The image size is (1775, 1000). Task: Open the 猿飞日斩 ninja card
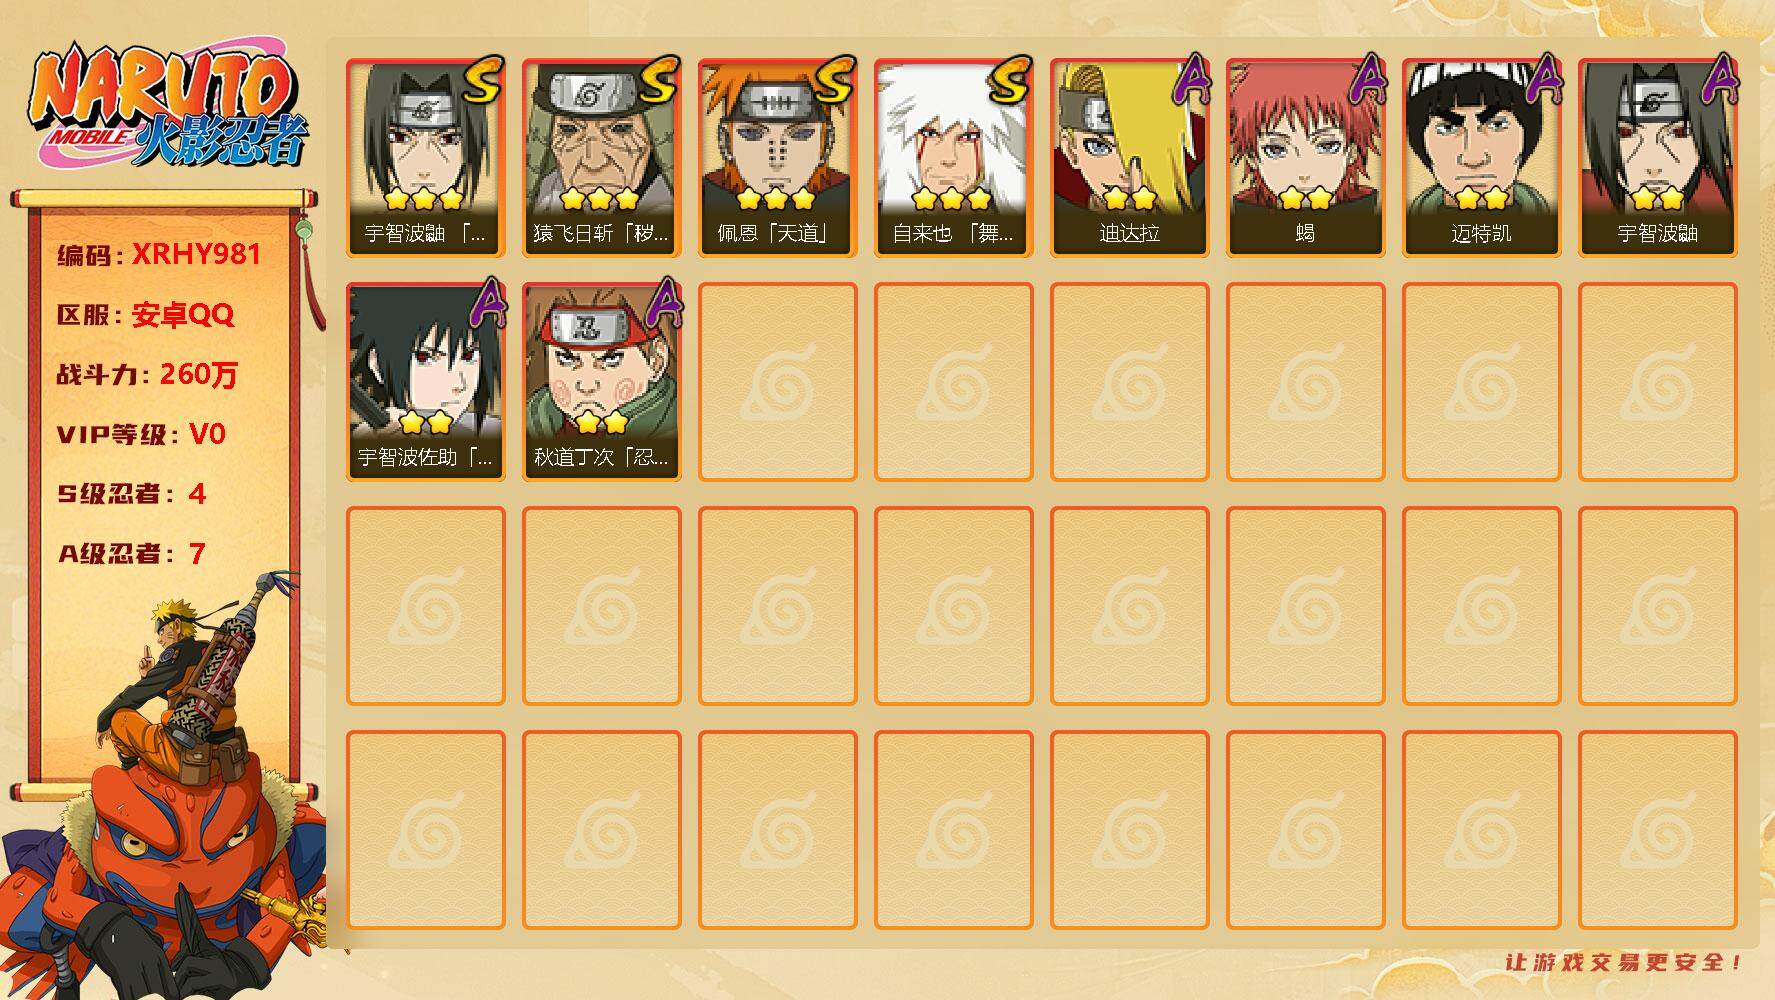tap(602, 158)
